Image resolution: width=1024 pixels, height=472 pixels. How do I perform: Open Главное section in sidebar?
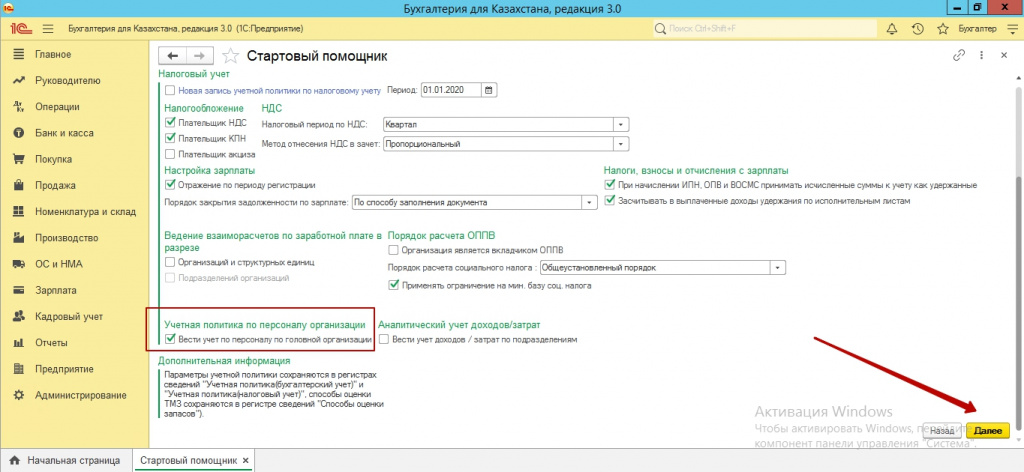(53, 54)
